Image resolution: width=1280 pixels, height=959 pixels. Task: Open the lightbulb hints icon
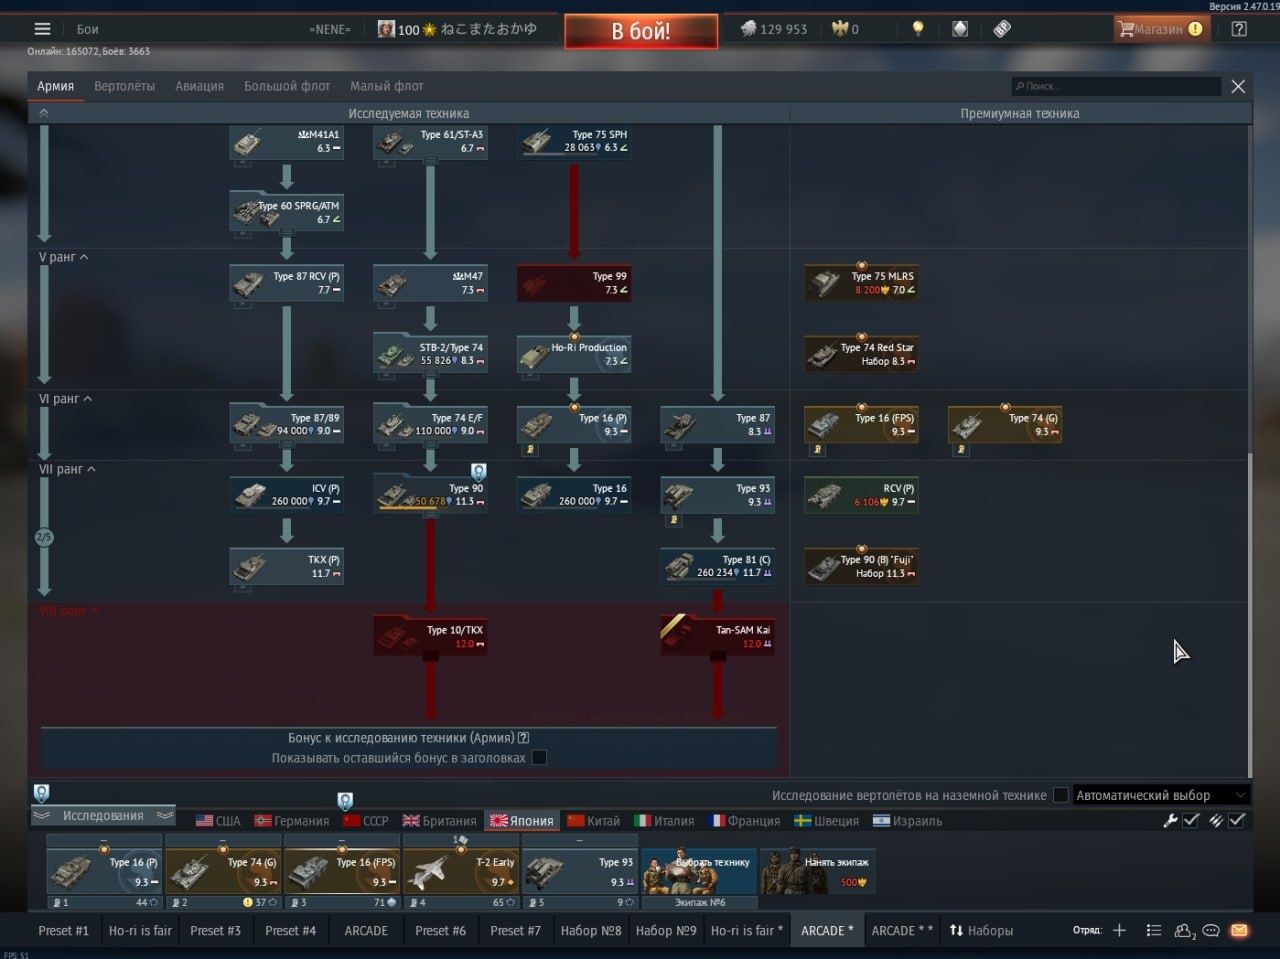coord(918,29)
